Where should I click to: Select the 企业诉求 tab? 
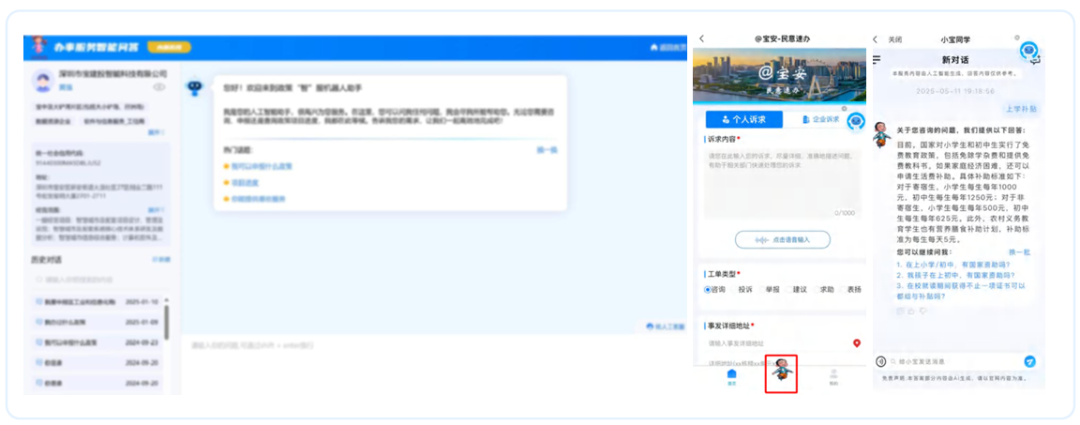(821, 119)
